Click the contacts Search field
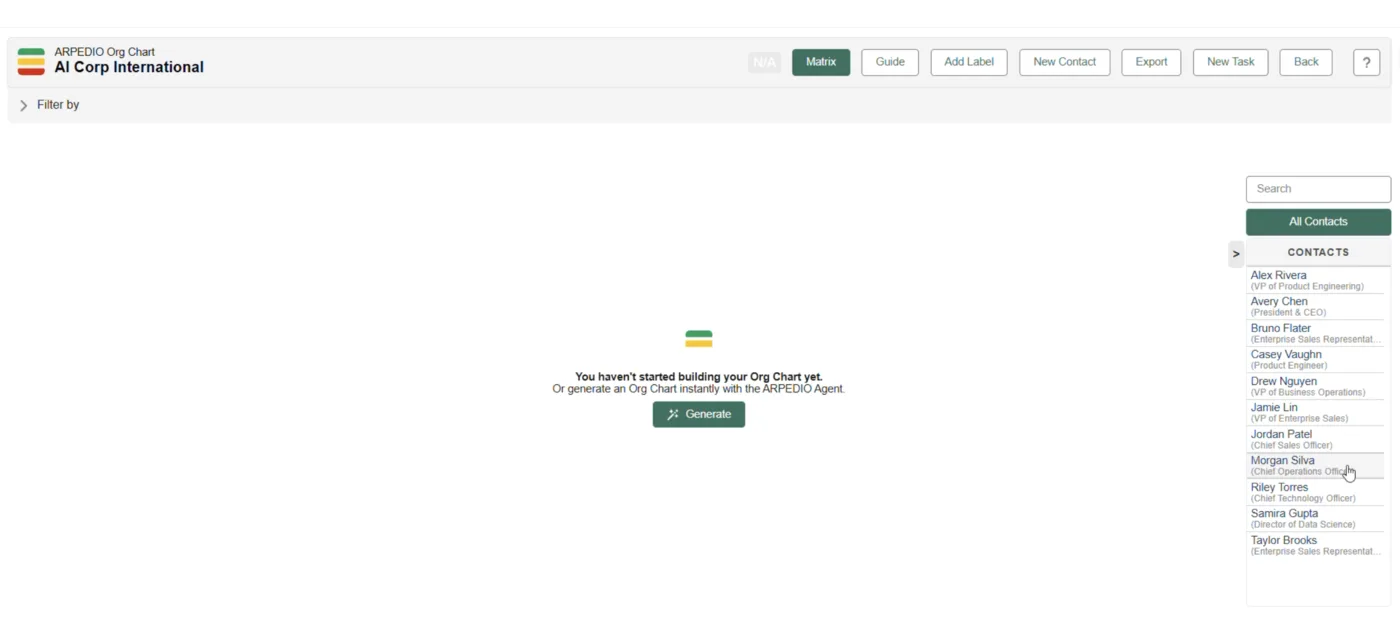The width and height of the screenshot is (1400, 640). [1317, 189]
